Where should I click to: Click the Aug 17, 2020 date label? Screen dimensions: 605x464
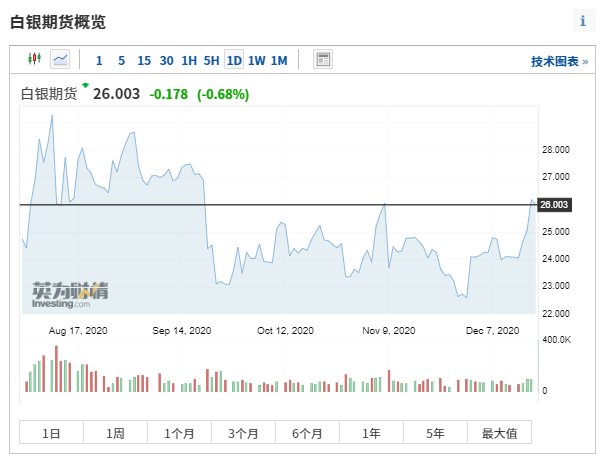click(x=78, y=331)
